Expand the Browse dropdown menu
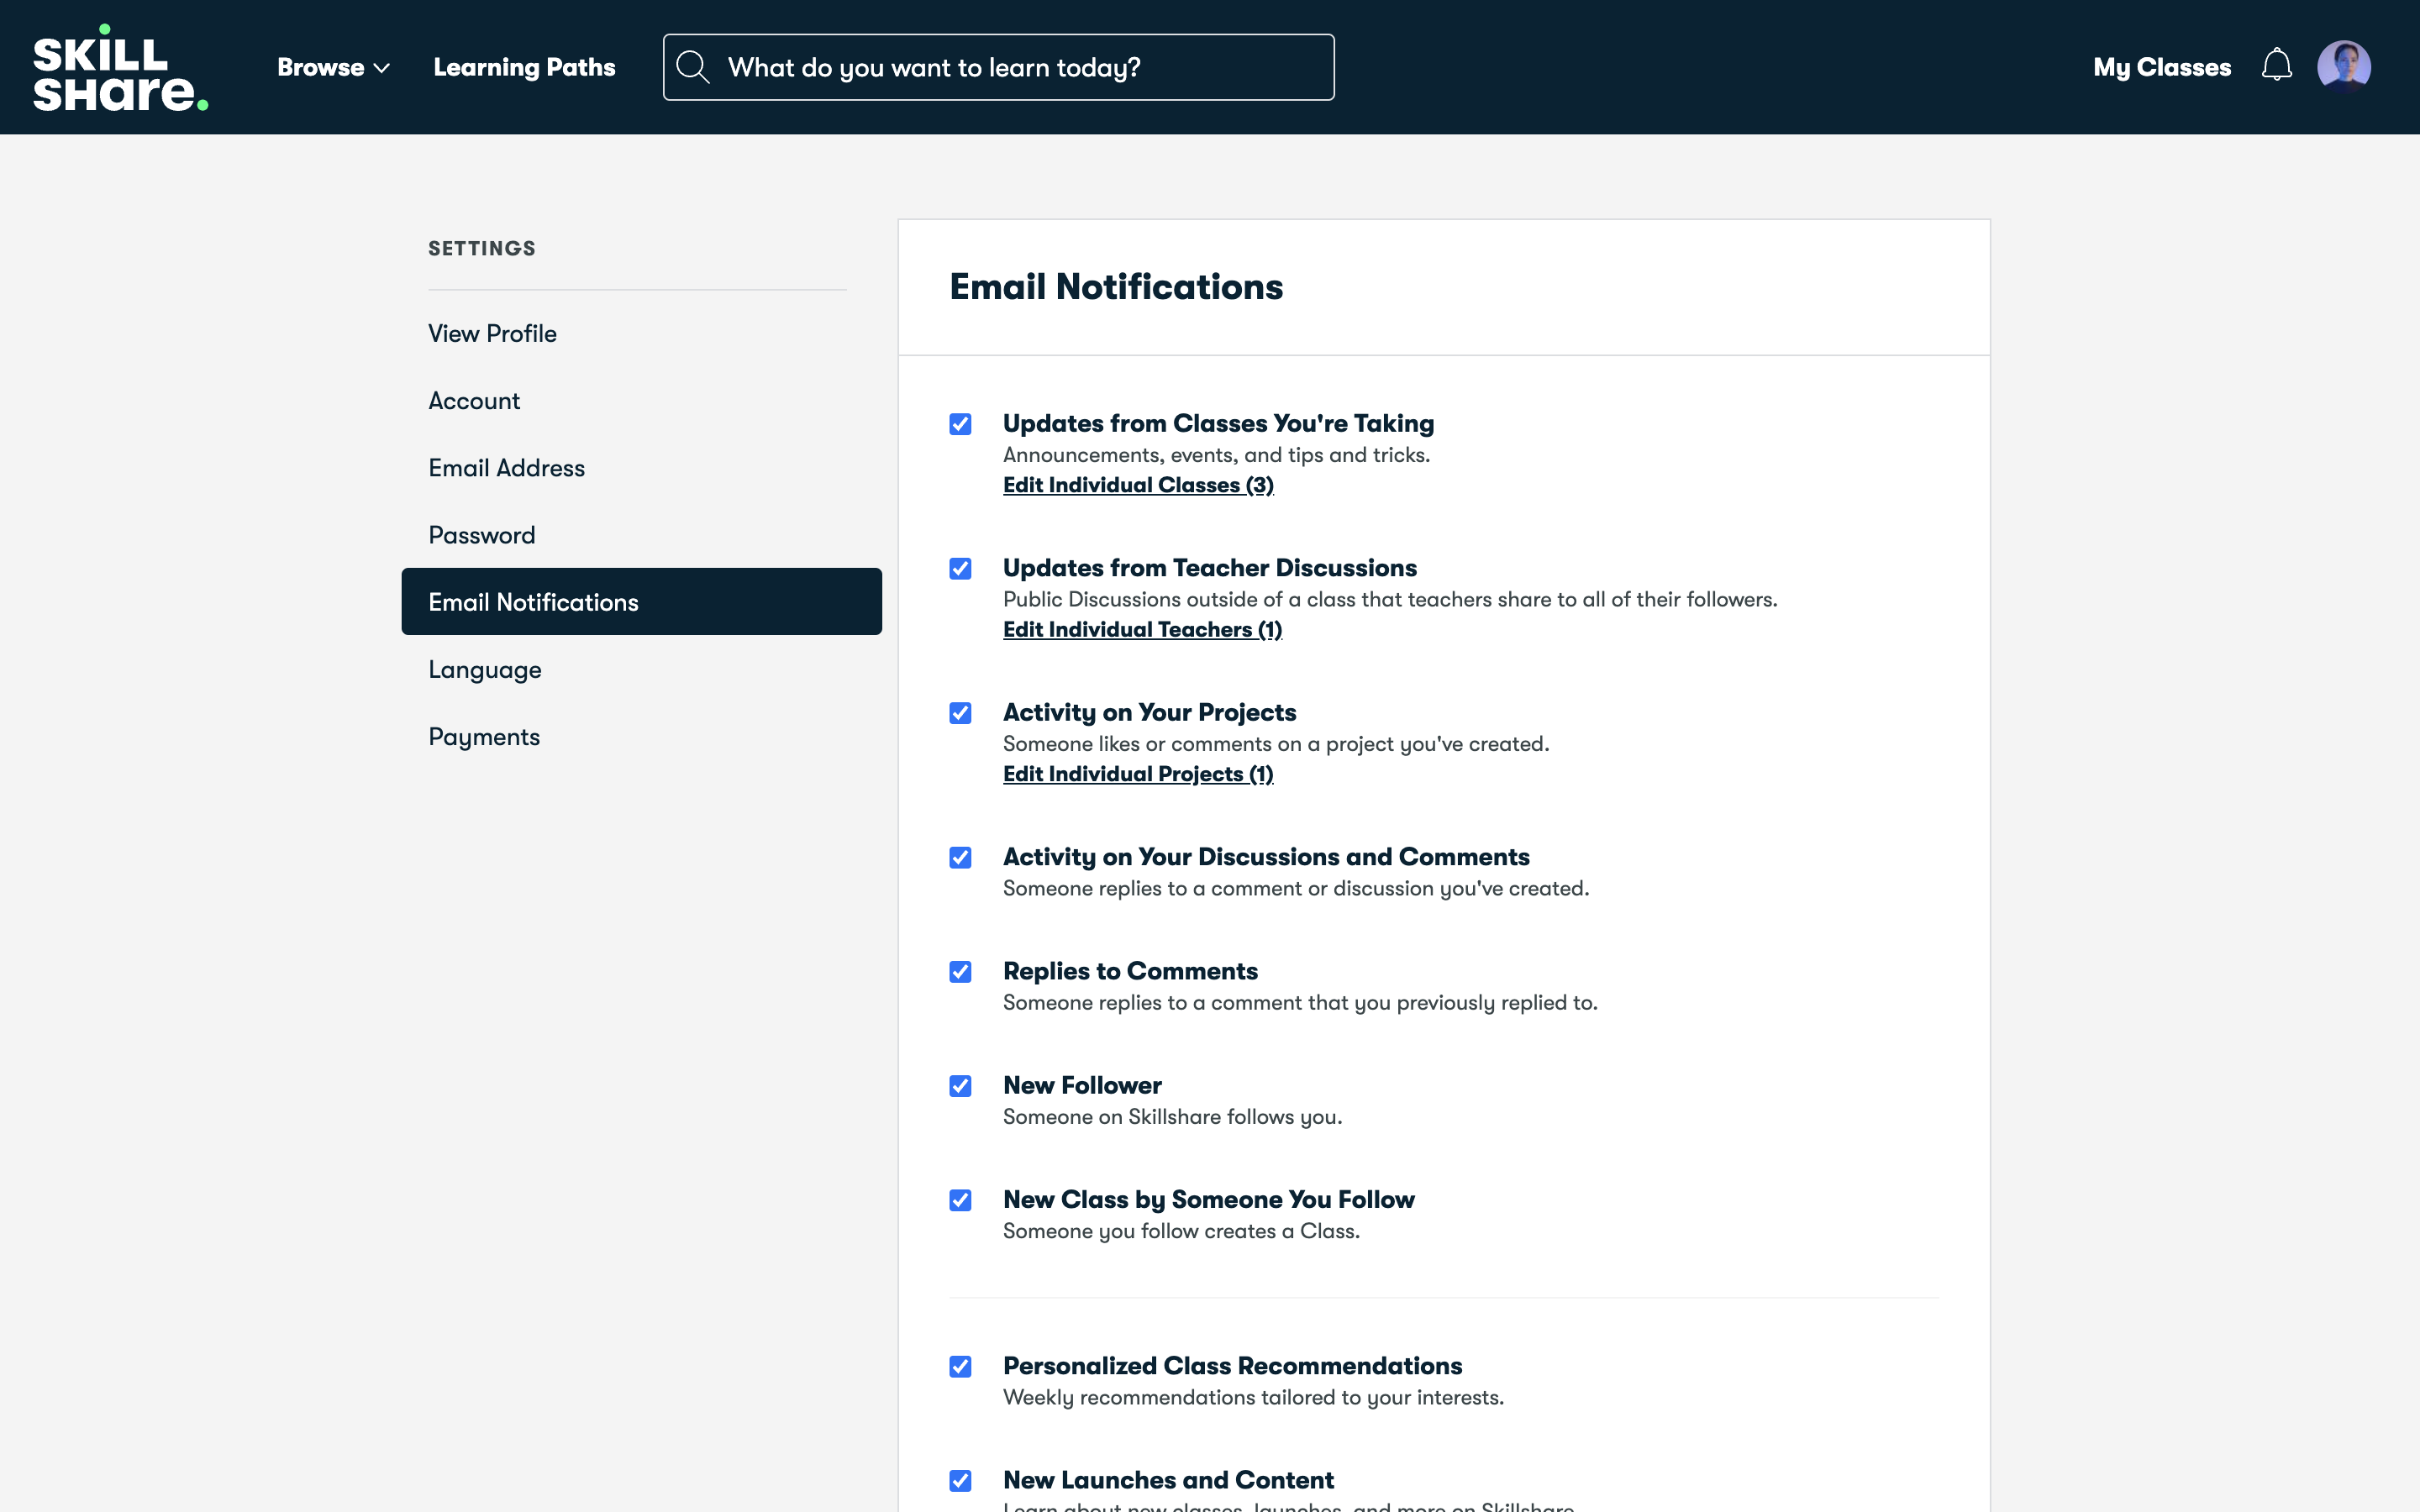 (333, 67)
